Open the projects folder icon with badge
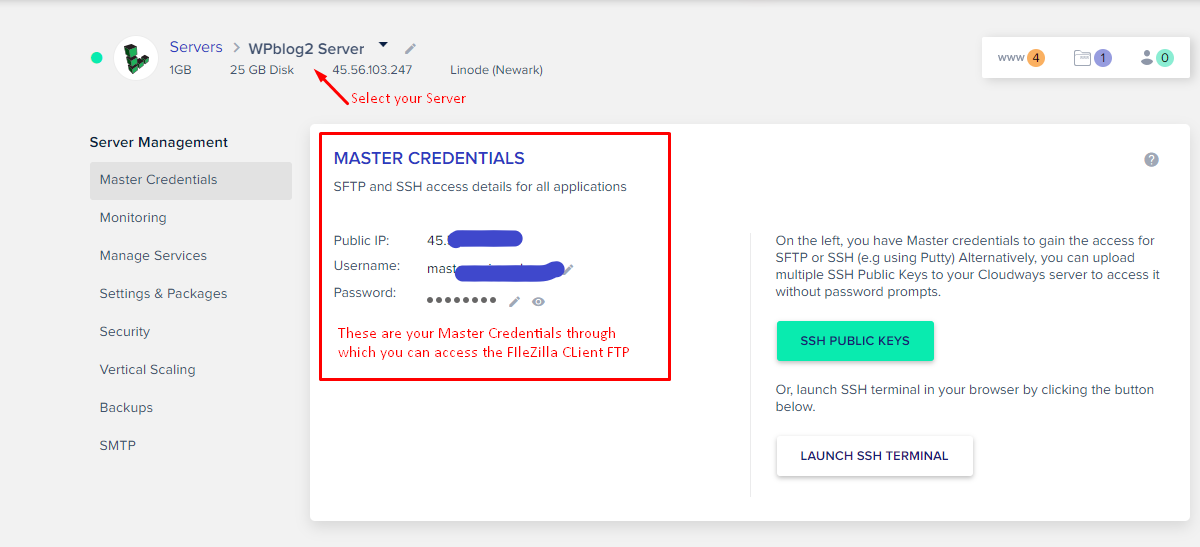 [1092, 58]
